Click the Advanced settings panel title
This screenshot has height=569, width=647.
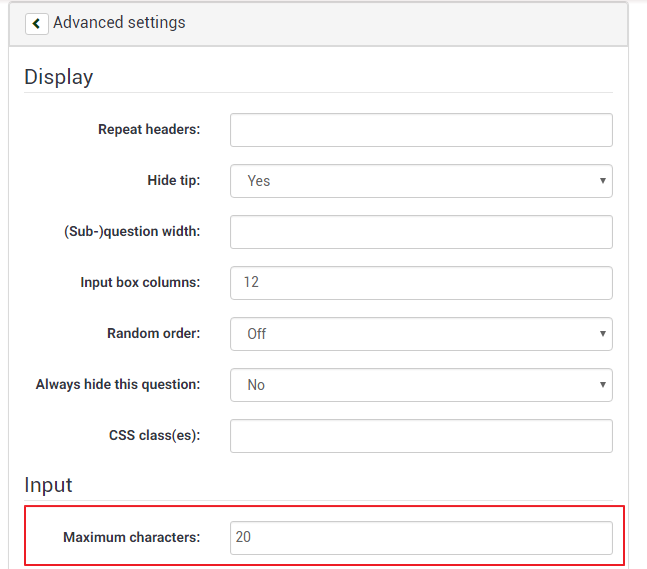click(119, 22)
